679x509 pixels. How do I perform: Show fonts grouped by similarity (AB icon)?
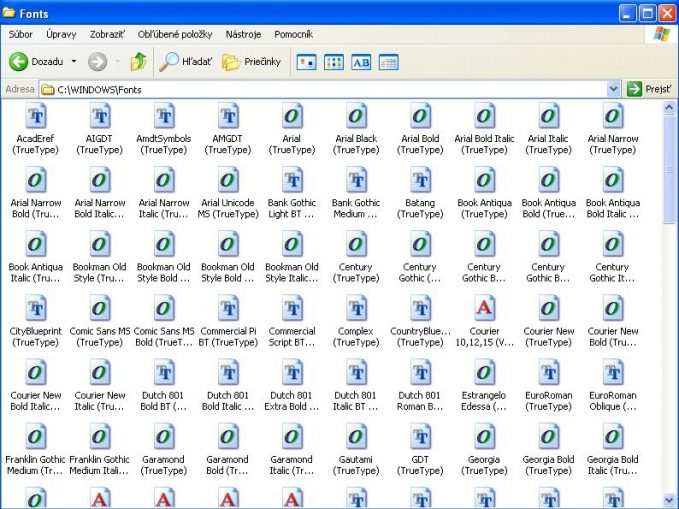point(361,62)
